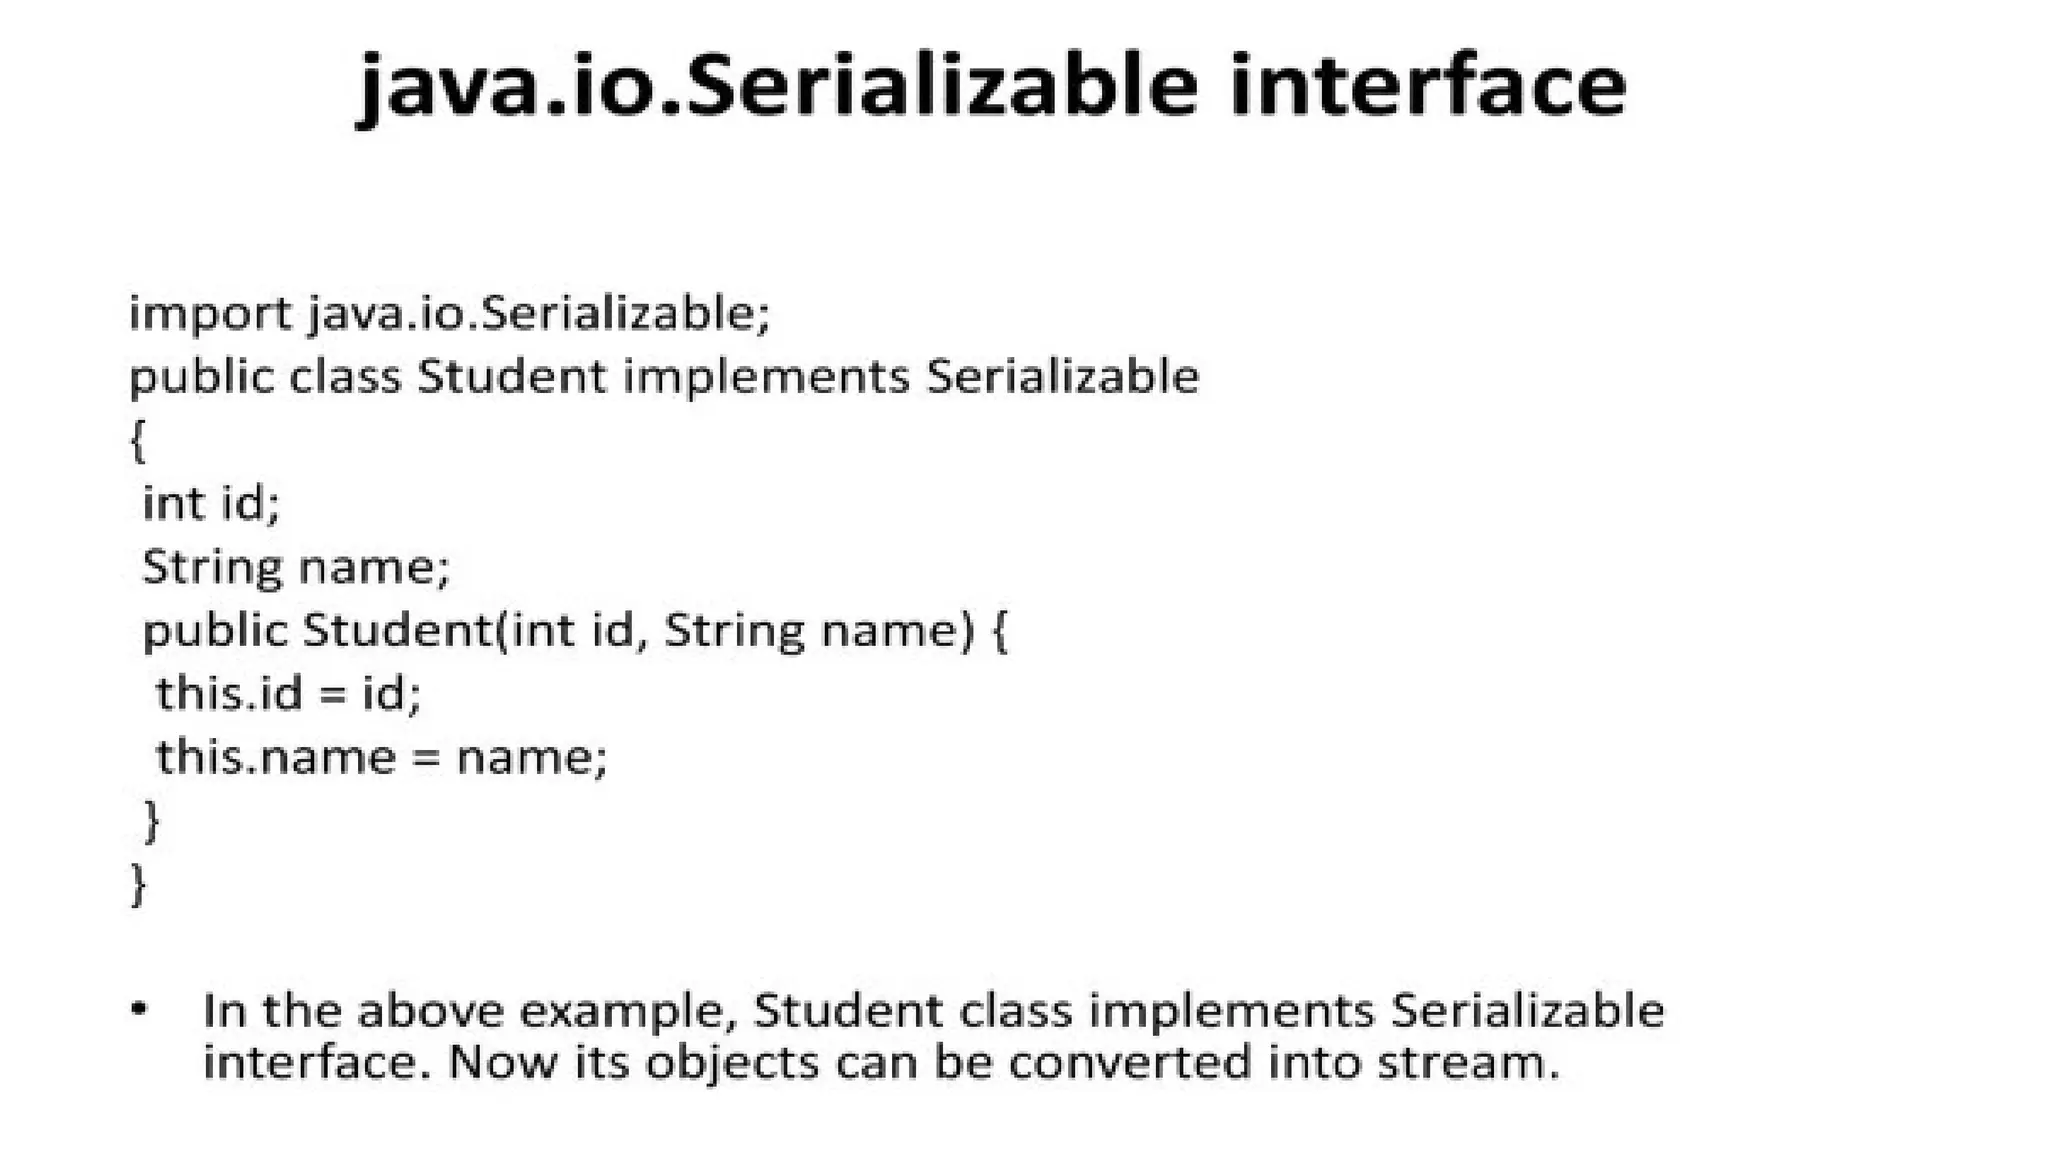Click the import java.io.Serializable line
Screen dimensions: 2048x1152
coord(450,314)
